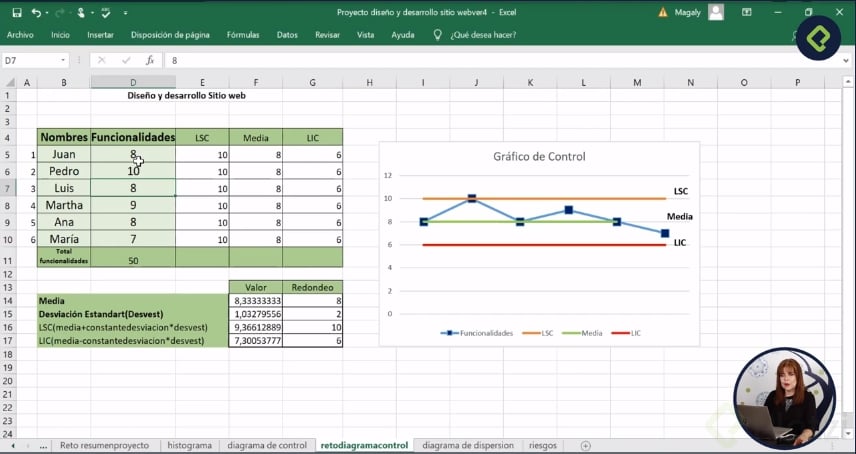This screenshot has height=454, width=856.
Task: Switch to the histograma sheet
Action: [189, 445]
